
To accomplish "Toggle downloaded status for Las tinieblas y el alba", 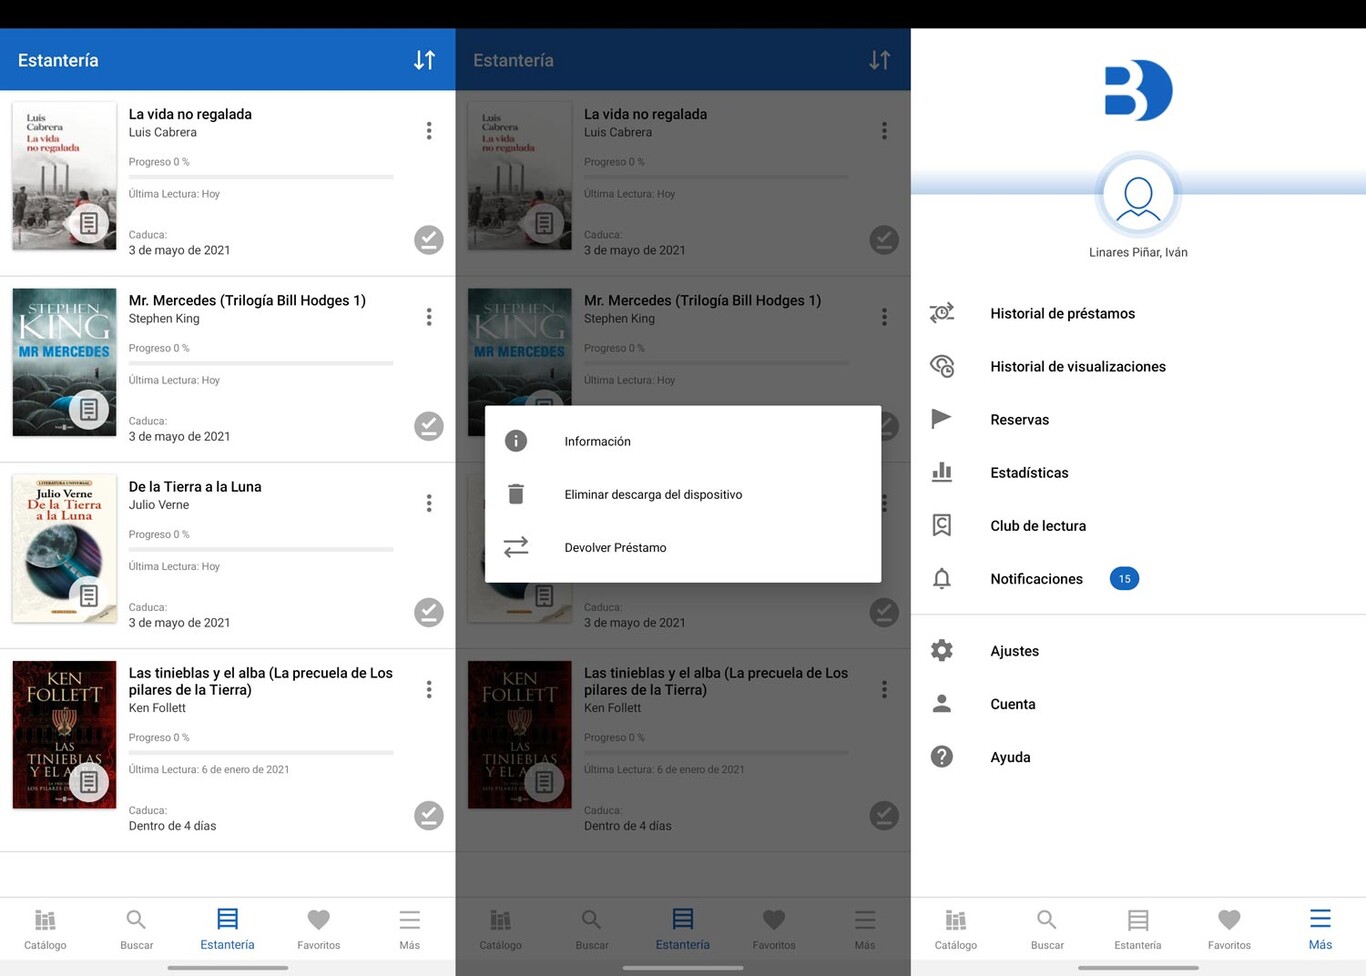I will coord(429,815).
